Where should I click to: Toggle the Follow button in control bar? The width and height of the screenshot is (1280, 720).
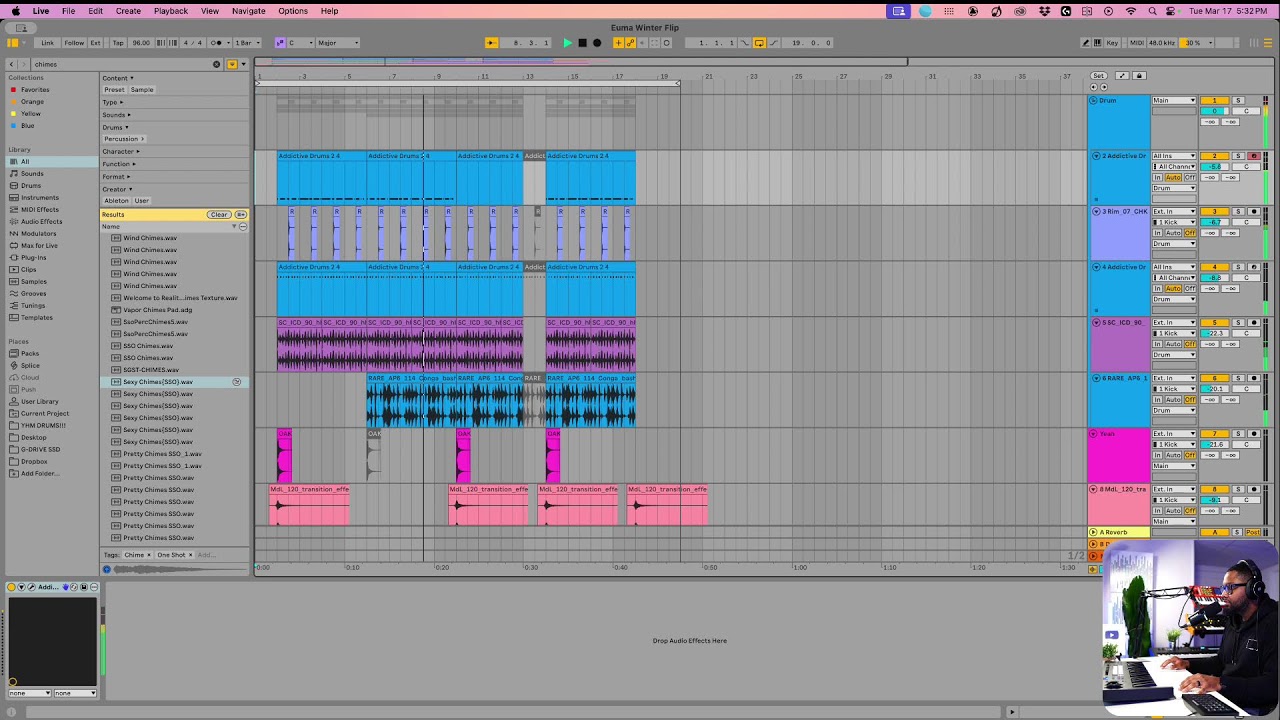(74, 43)
